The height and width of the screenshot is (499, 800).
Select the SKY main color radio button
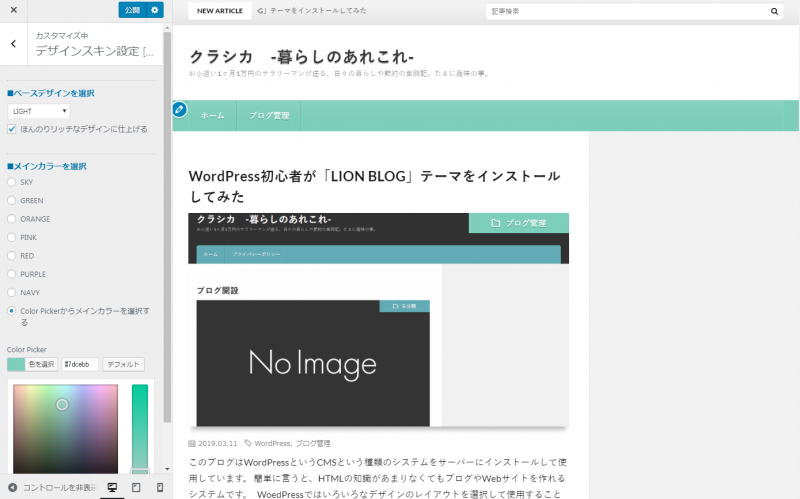pos(12,182)
